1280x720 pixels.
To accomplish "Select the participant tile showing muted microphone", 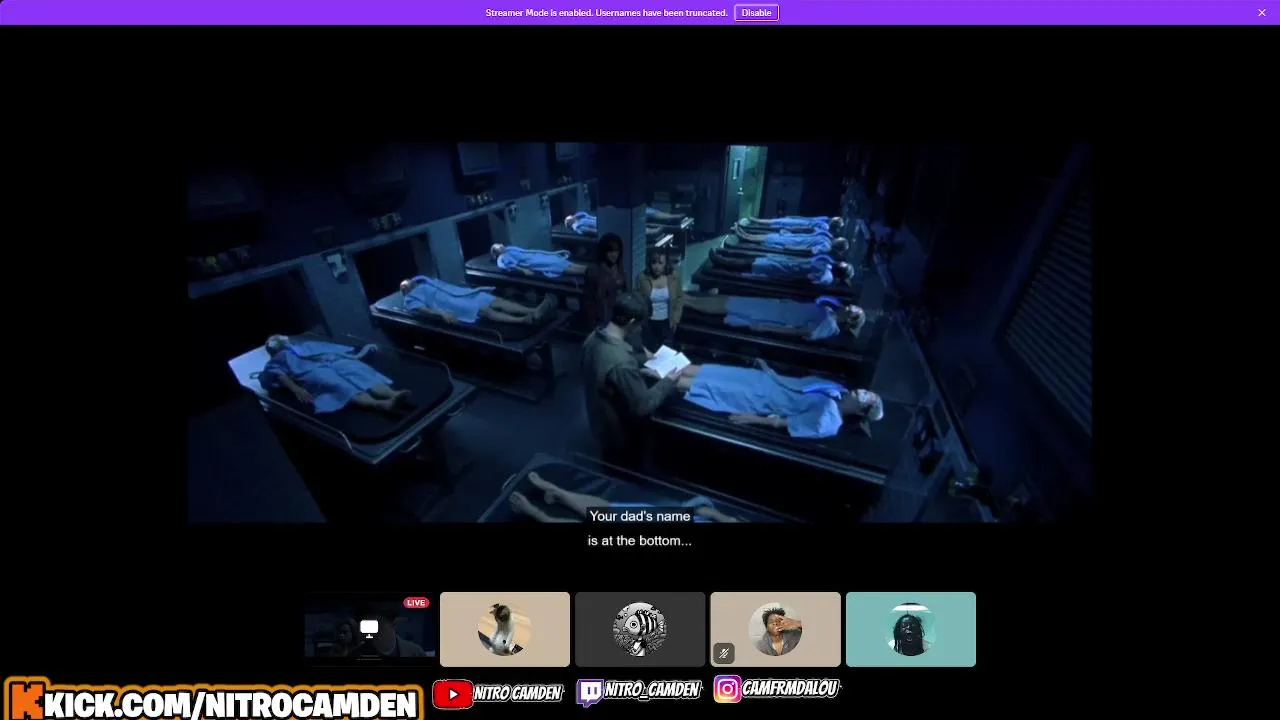I will 775,629.
